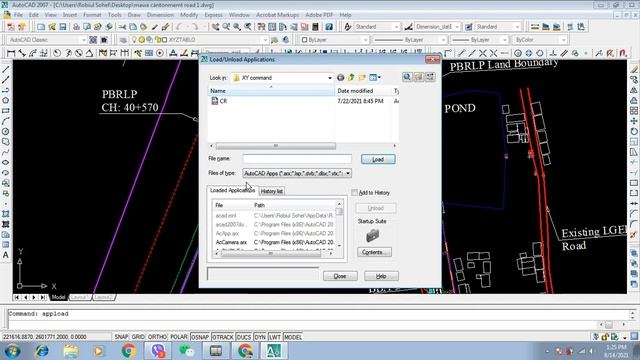Screen dimensions: 640x360
Task: Click the Match Properties brush icon
Action: [165, 27]
